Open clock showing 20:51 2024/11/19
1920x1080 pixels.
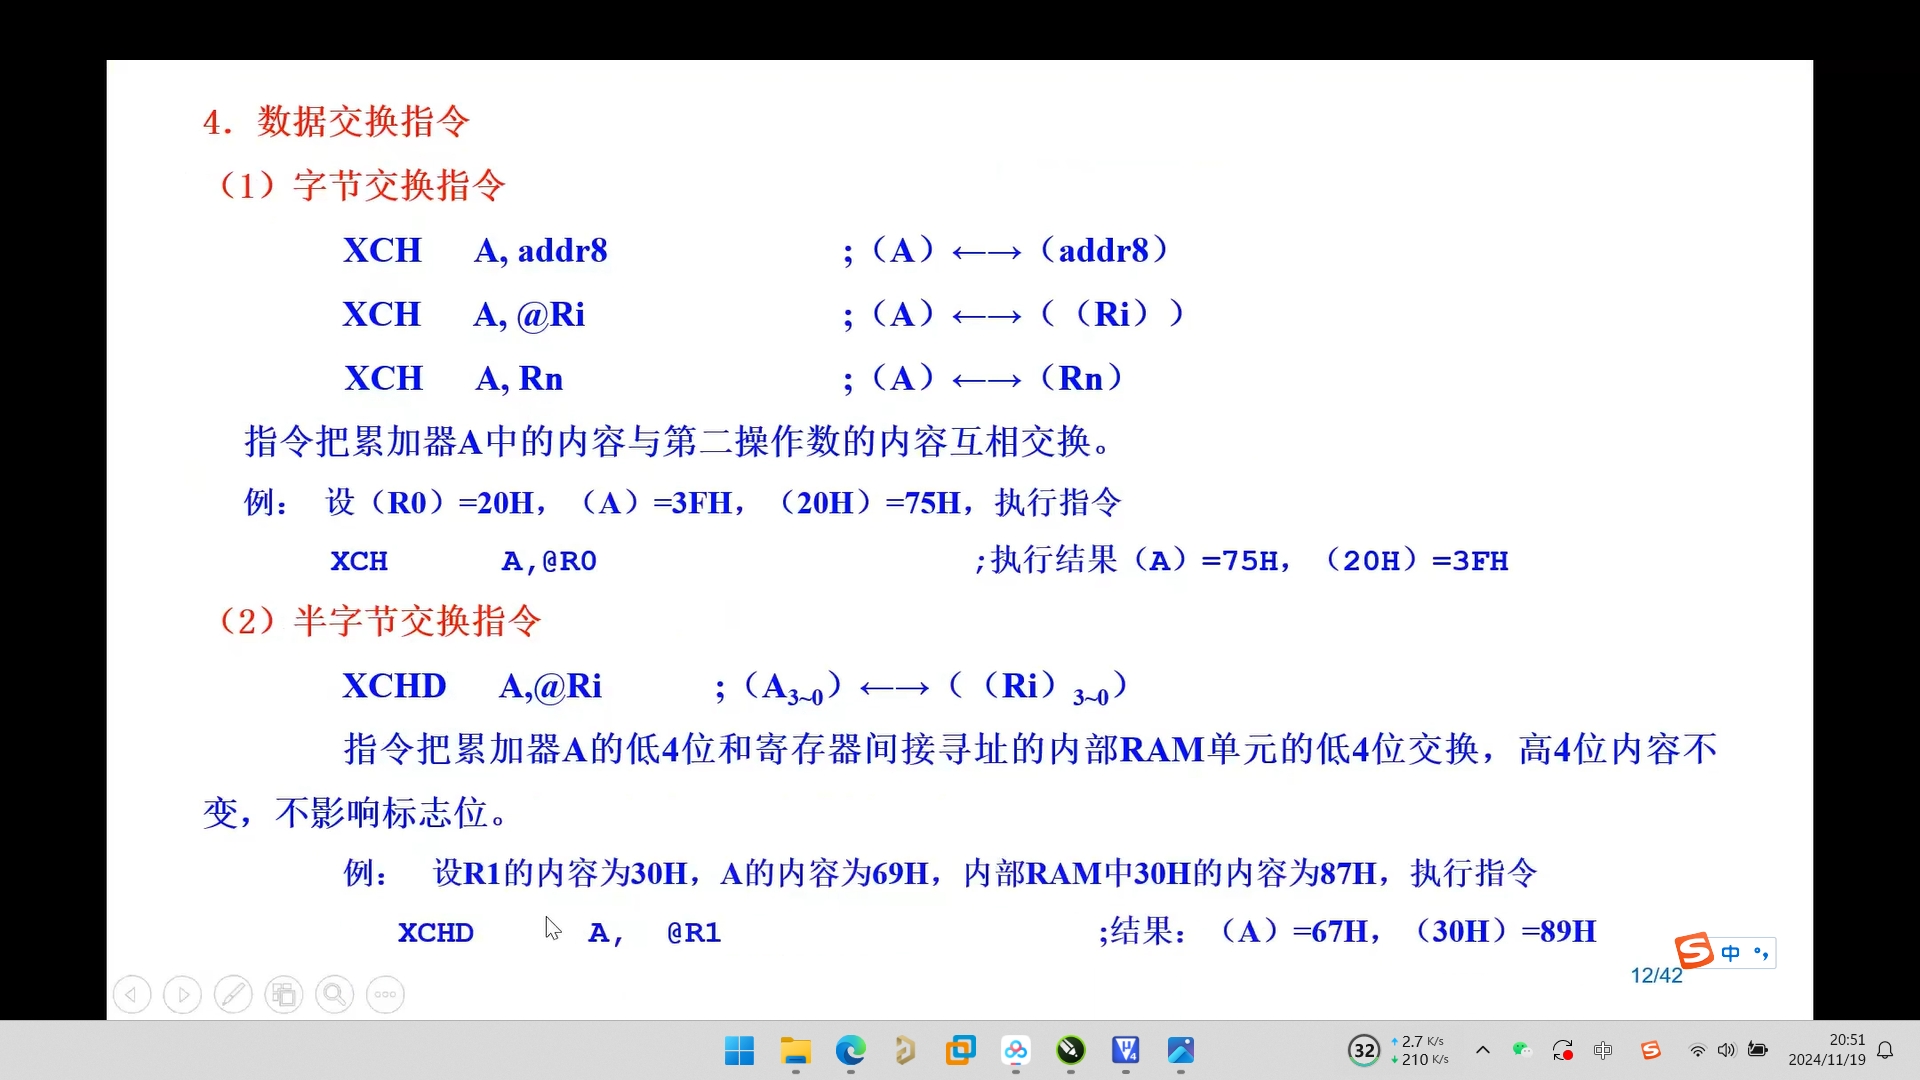coord(1827,1050)
